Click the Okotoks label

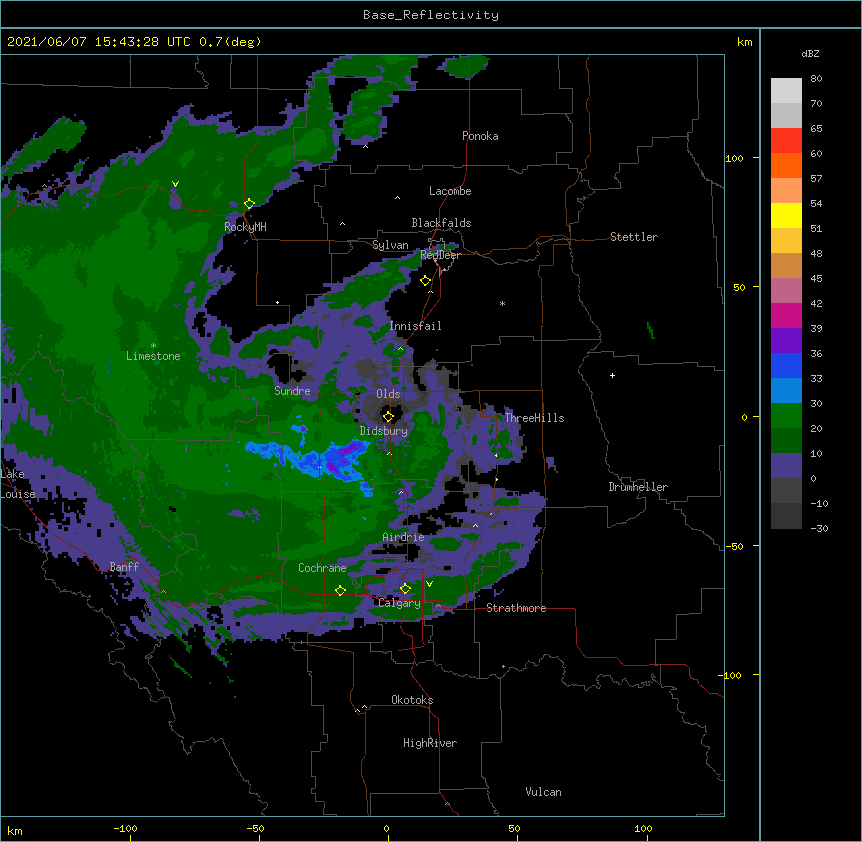pos(412,701)
